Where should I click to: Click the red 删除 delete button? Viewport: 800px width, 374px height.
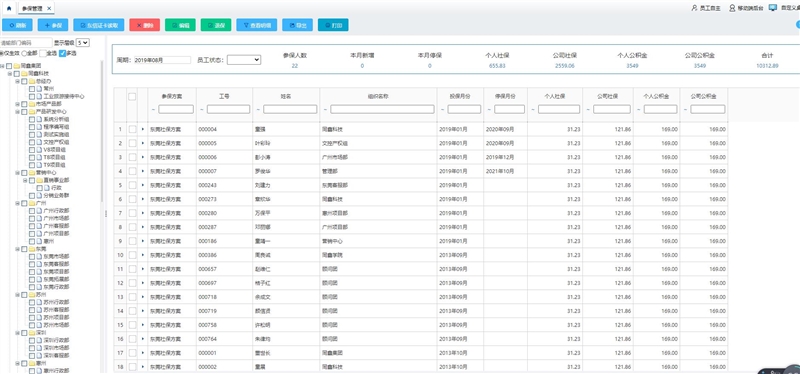[144, 25]
